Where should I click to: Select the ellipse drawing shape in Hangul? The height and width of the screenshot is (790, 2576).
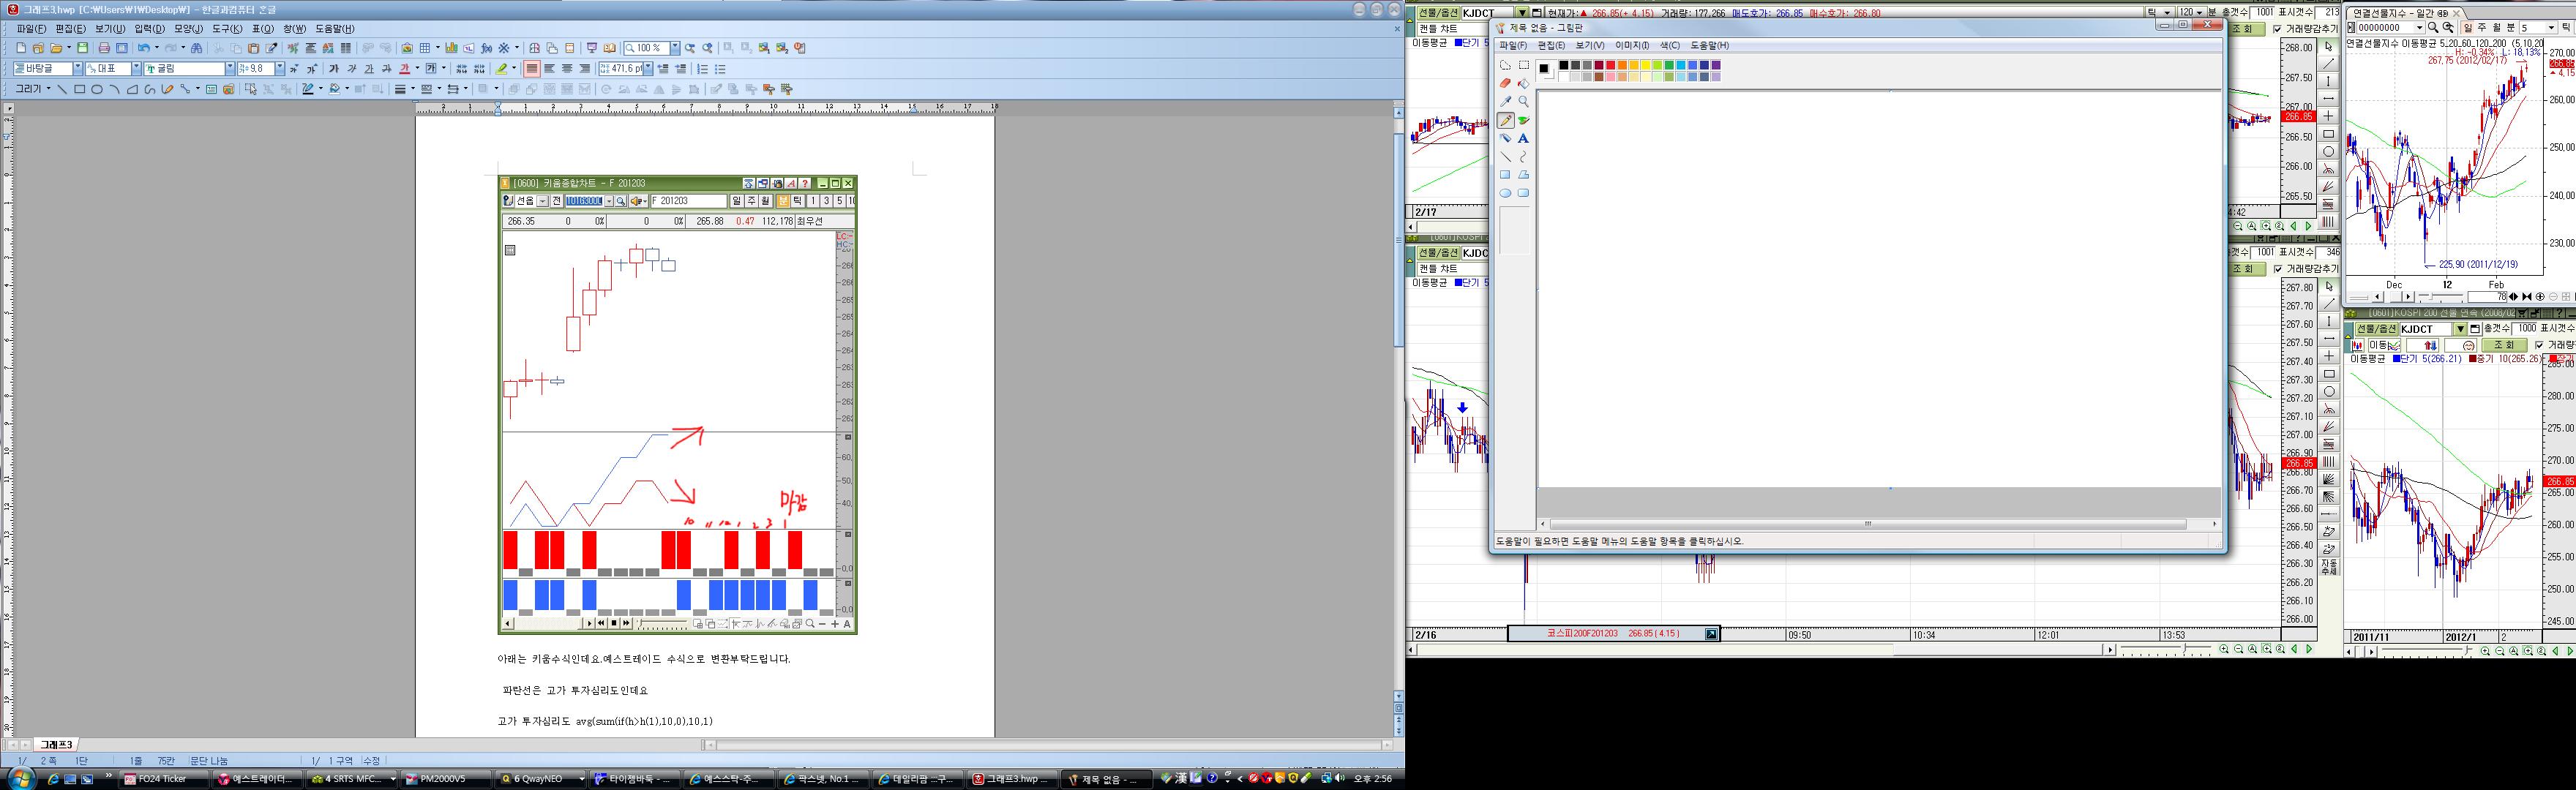(97, 89)
